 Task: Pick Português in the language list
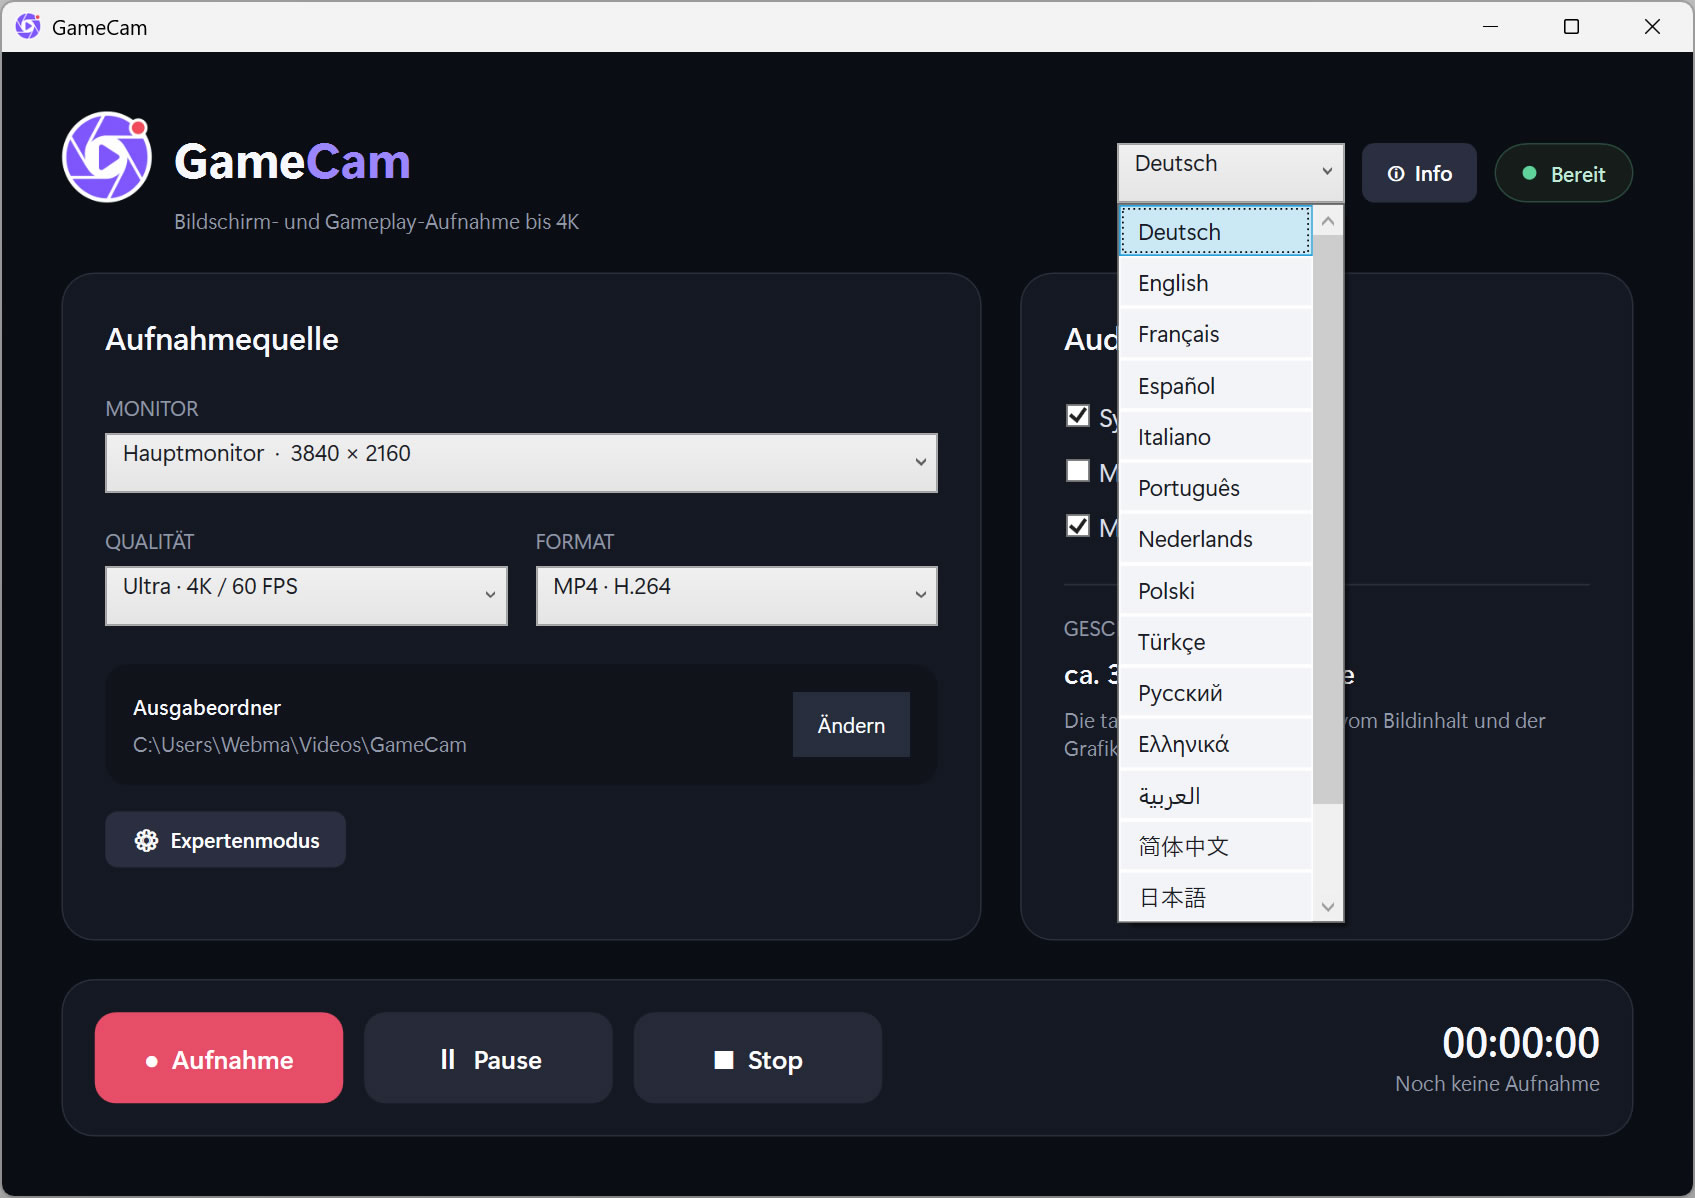click(1215, 488)
